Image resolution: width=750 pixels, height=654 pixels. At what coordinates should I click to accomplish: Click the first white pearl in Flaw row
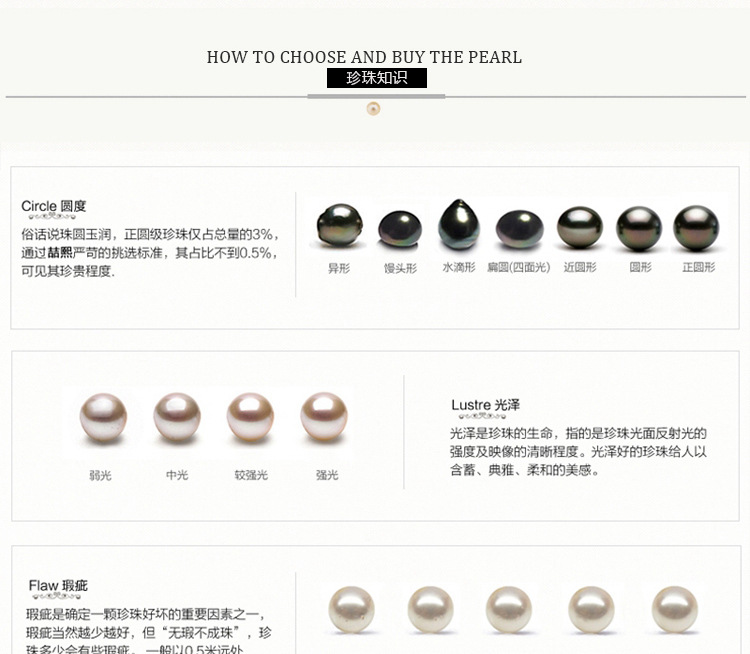[352, 610]
